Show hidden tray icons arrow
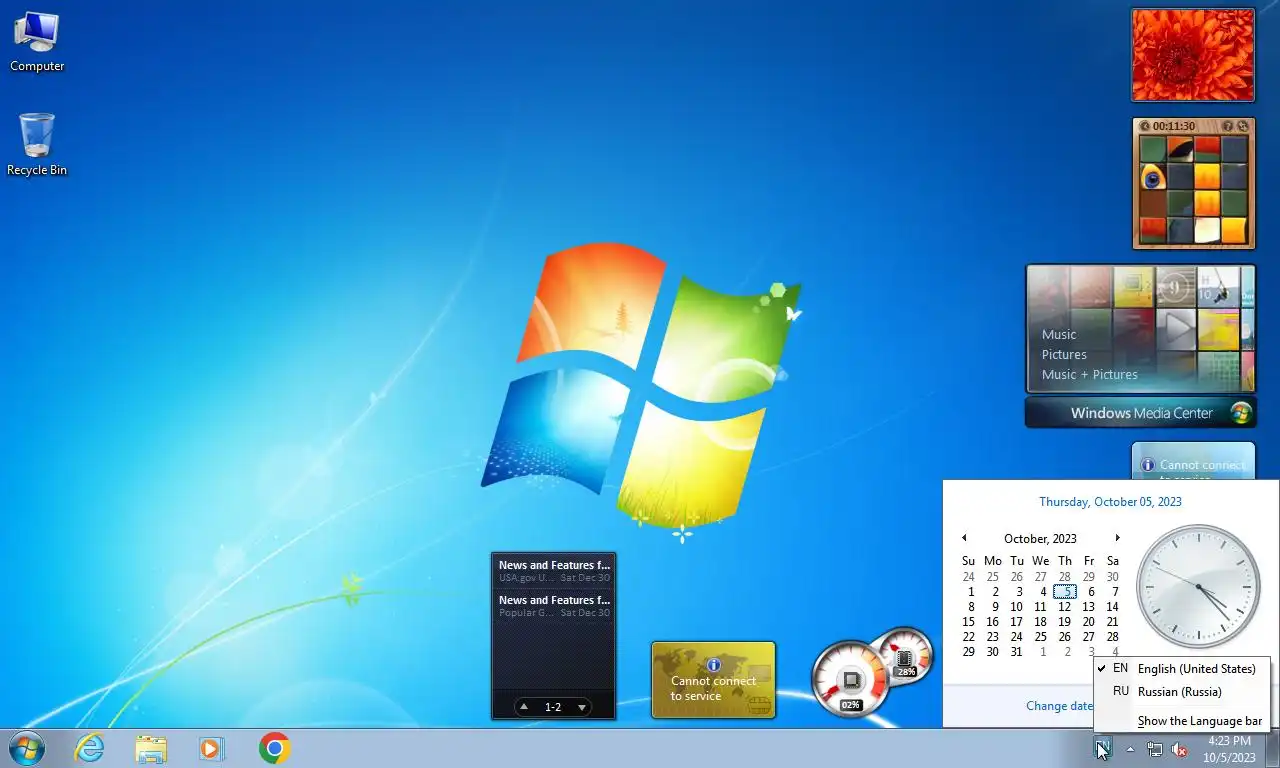Screen dimensions: 1280x768 1130,749
